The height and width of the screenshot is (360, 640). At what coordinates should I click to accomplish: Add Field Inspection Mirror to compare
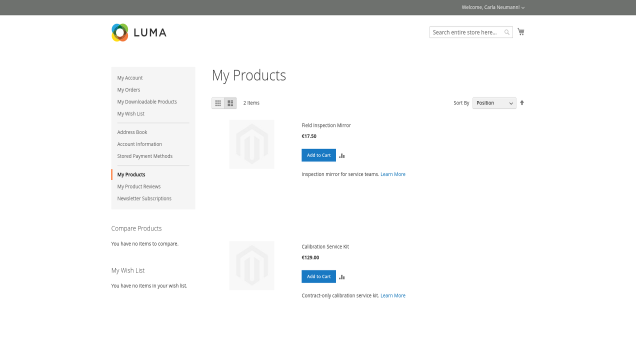(x=342, y=156)
